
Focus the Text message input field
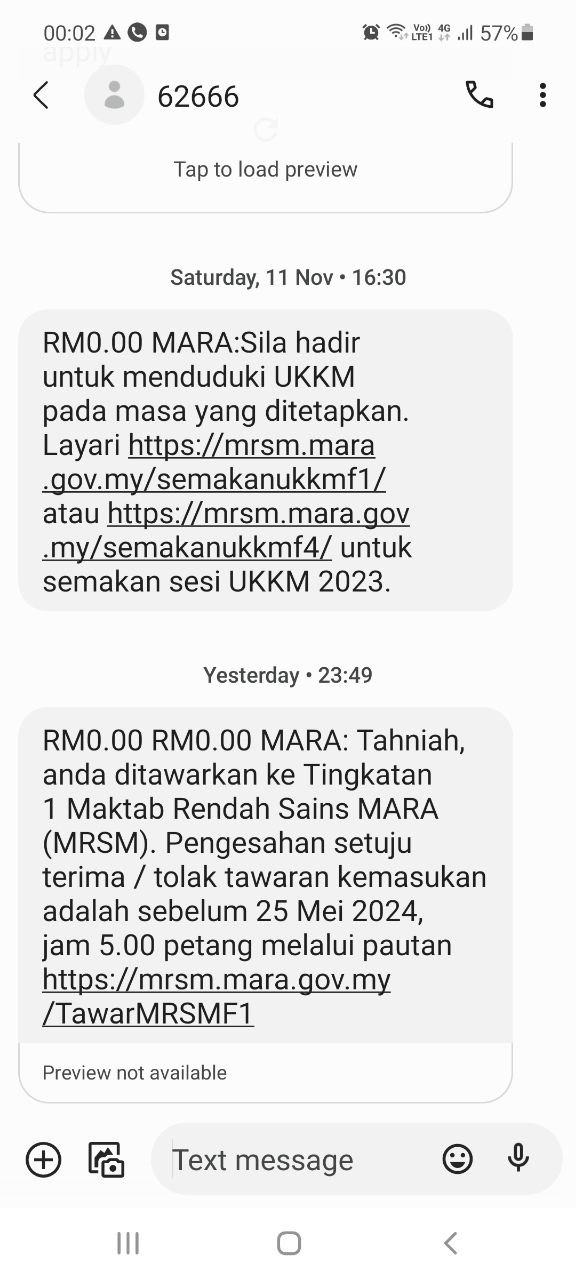click(x=300, y=1159)
